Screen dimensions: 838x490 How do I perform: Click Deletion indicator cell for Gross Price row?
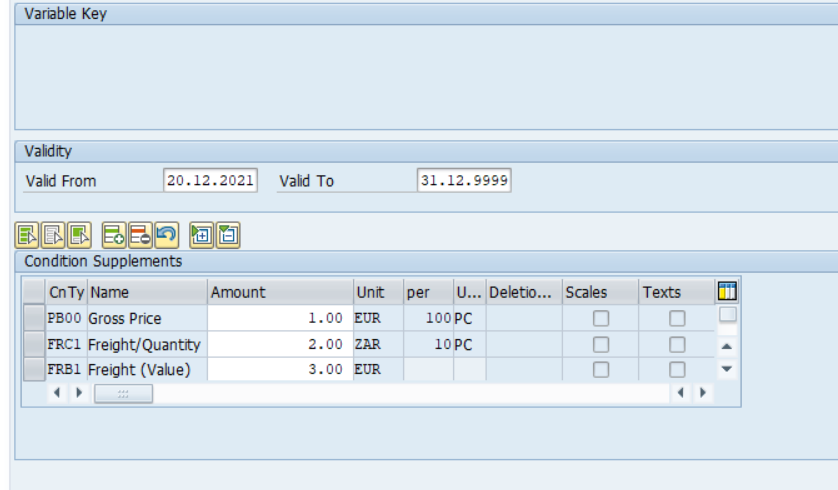pos(524,318)
